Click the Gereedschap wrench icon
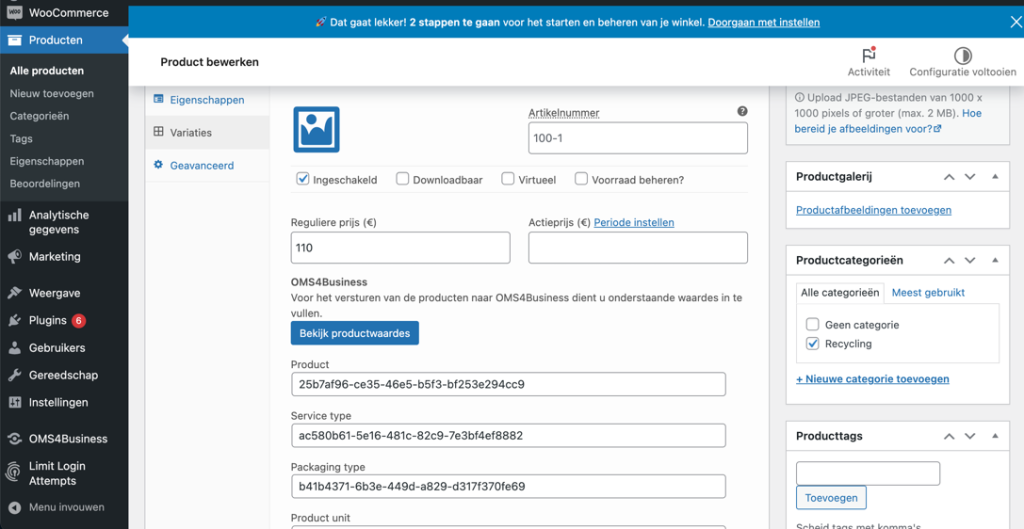The image size is (1024, 529). 14,375
